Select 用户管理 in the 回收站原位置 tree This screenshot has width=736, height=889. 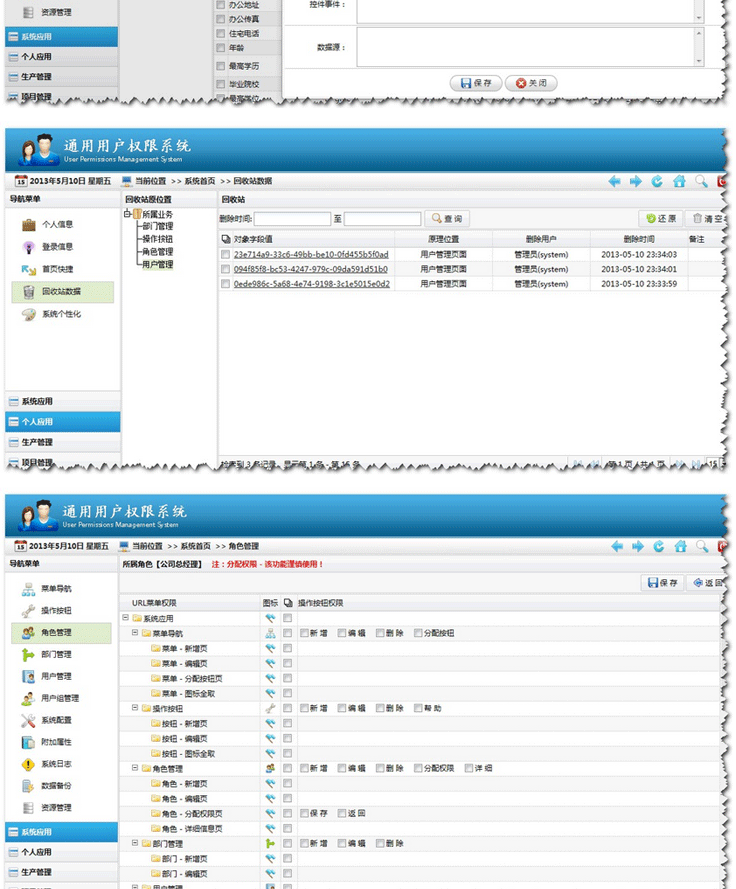[x=158, y=265]
